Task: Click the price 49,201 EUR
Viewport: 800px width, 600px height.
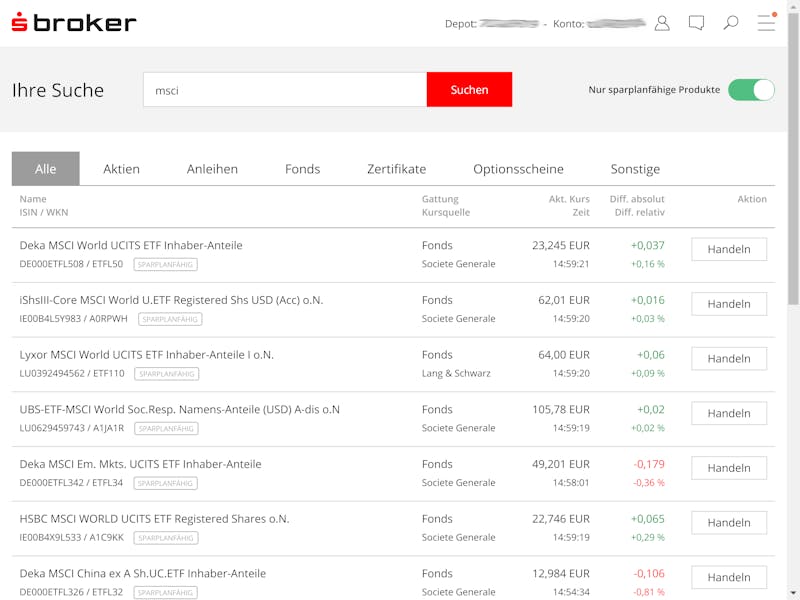Action: click(561, 464)
